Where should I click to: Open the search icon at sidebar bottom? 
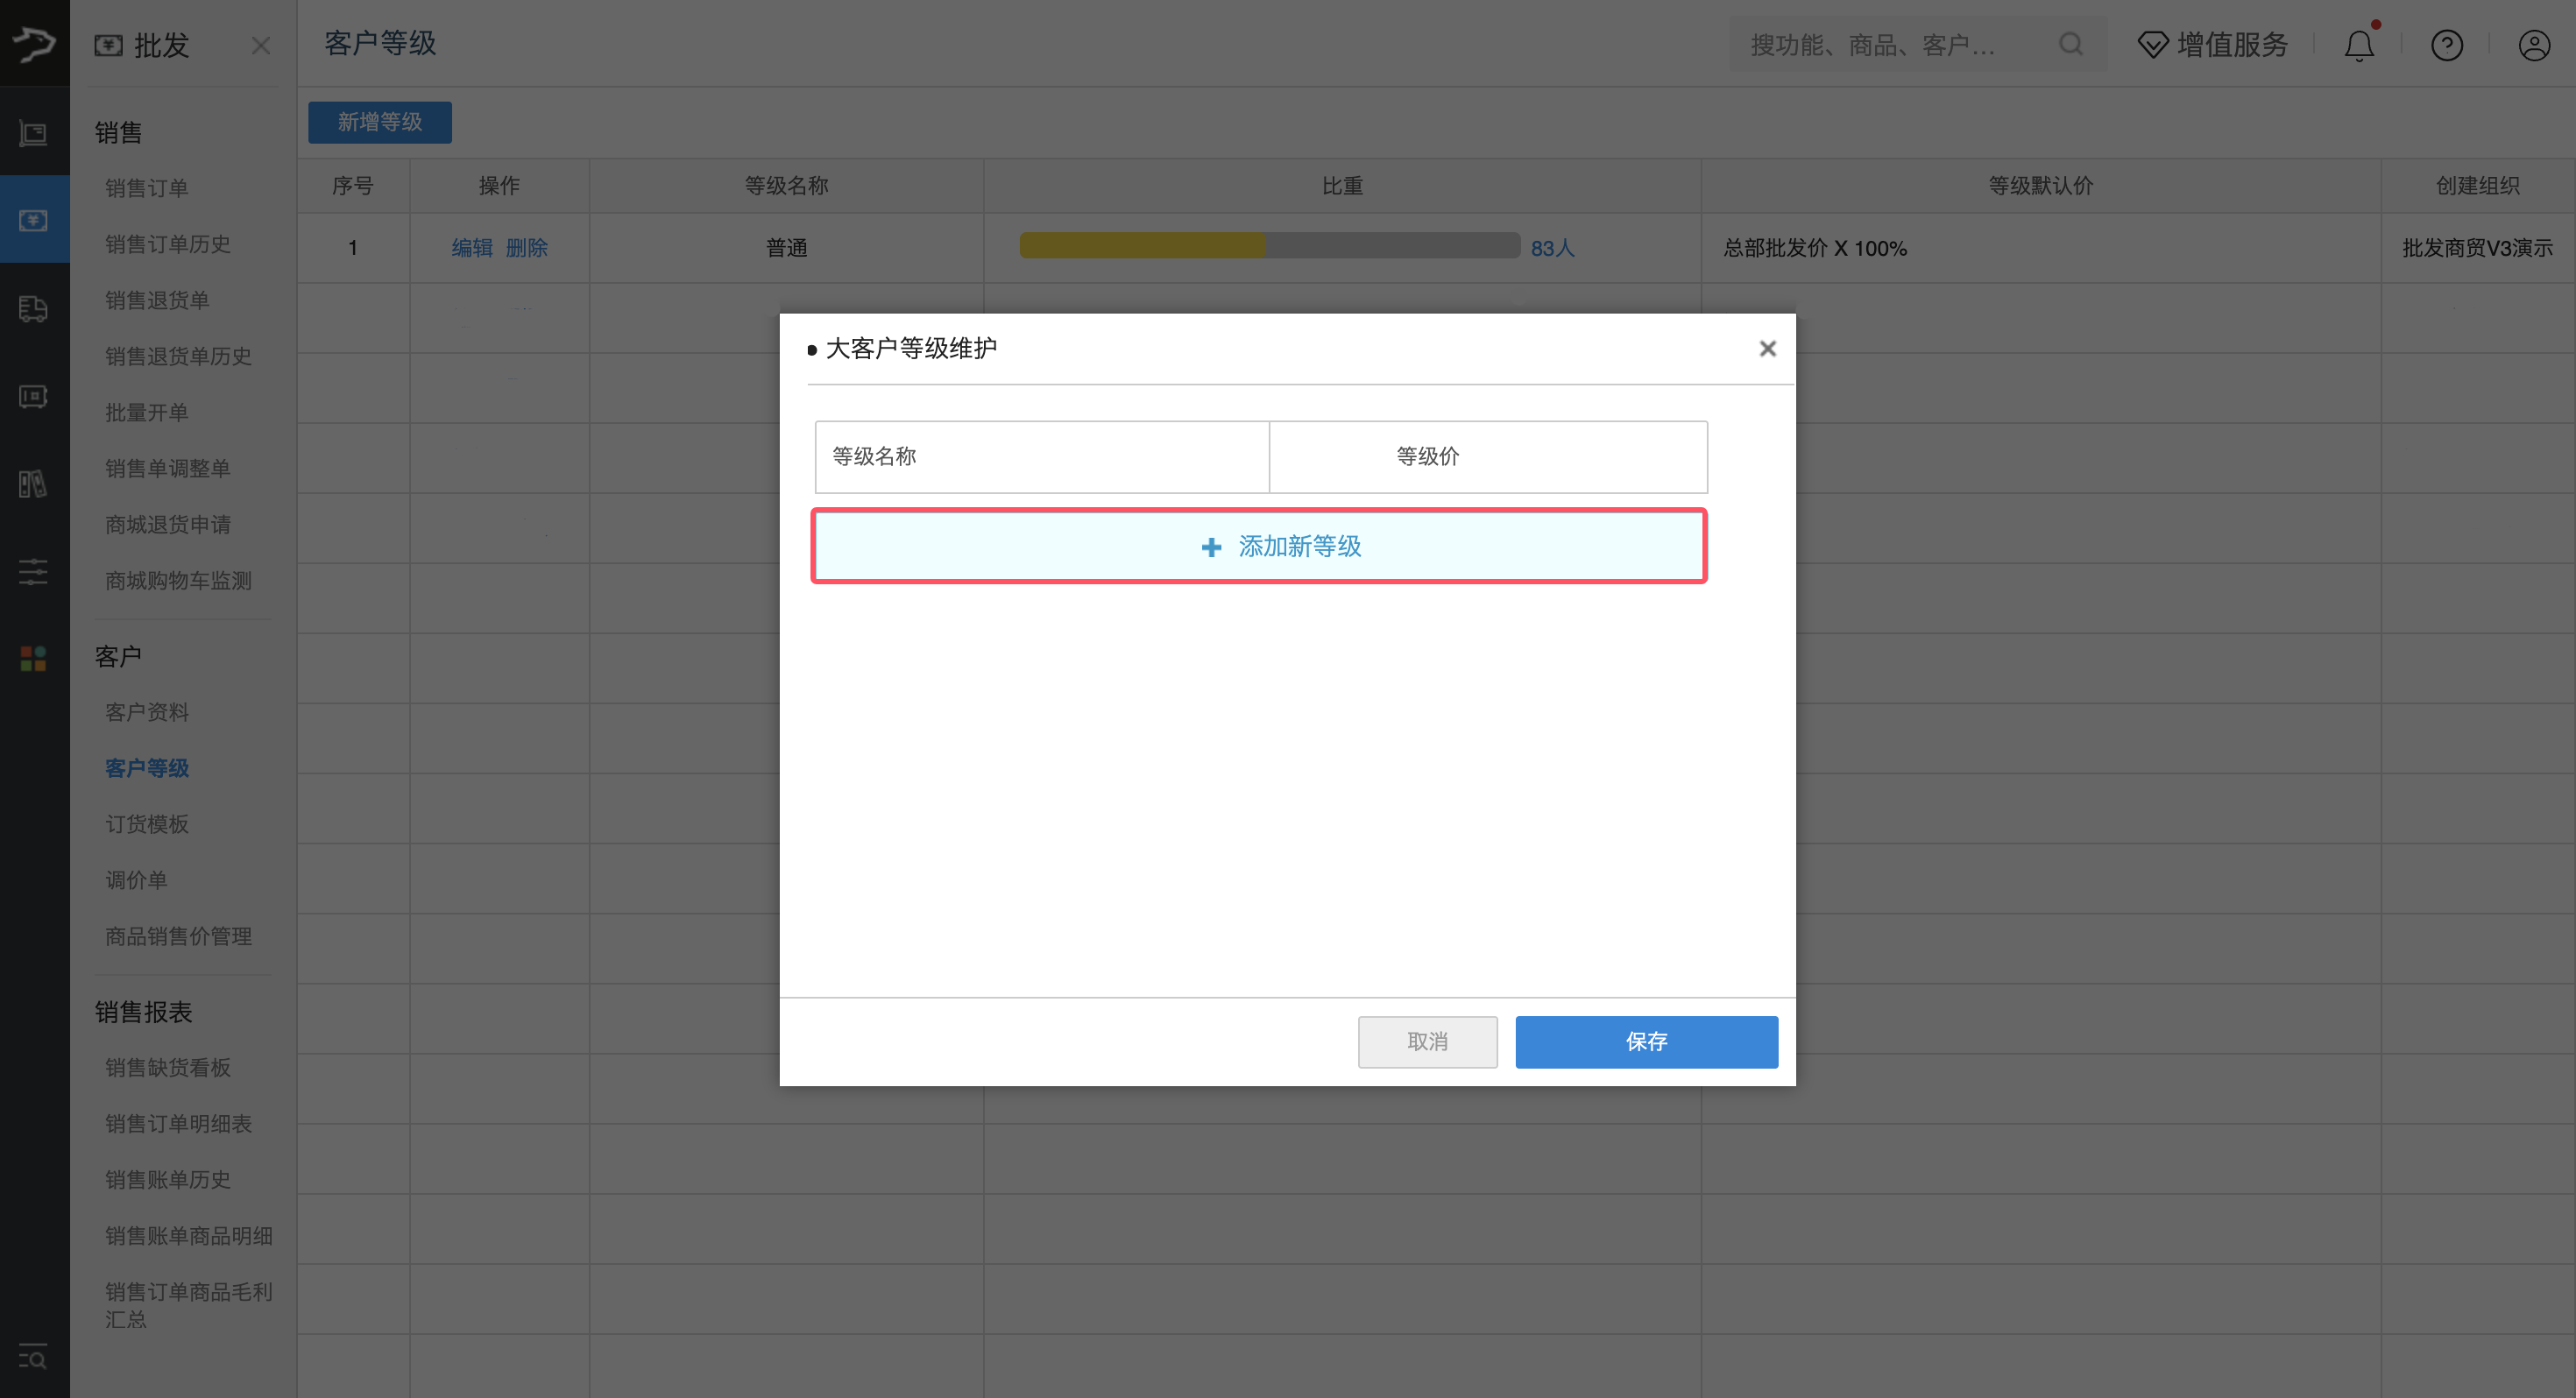pos(35,1358)
